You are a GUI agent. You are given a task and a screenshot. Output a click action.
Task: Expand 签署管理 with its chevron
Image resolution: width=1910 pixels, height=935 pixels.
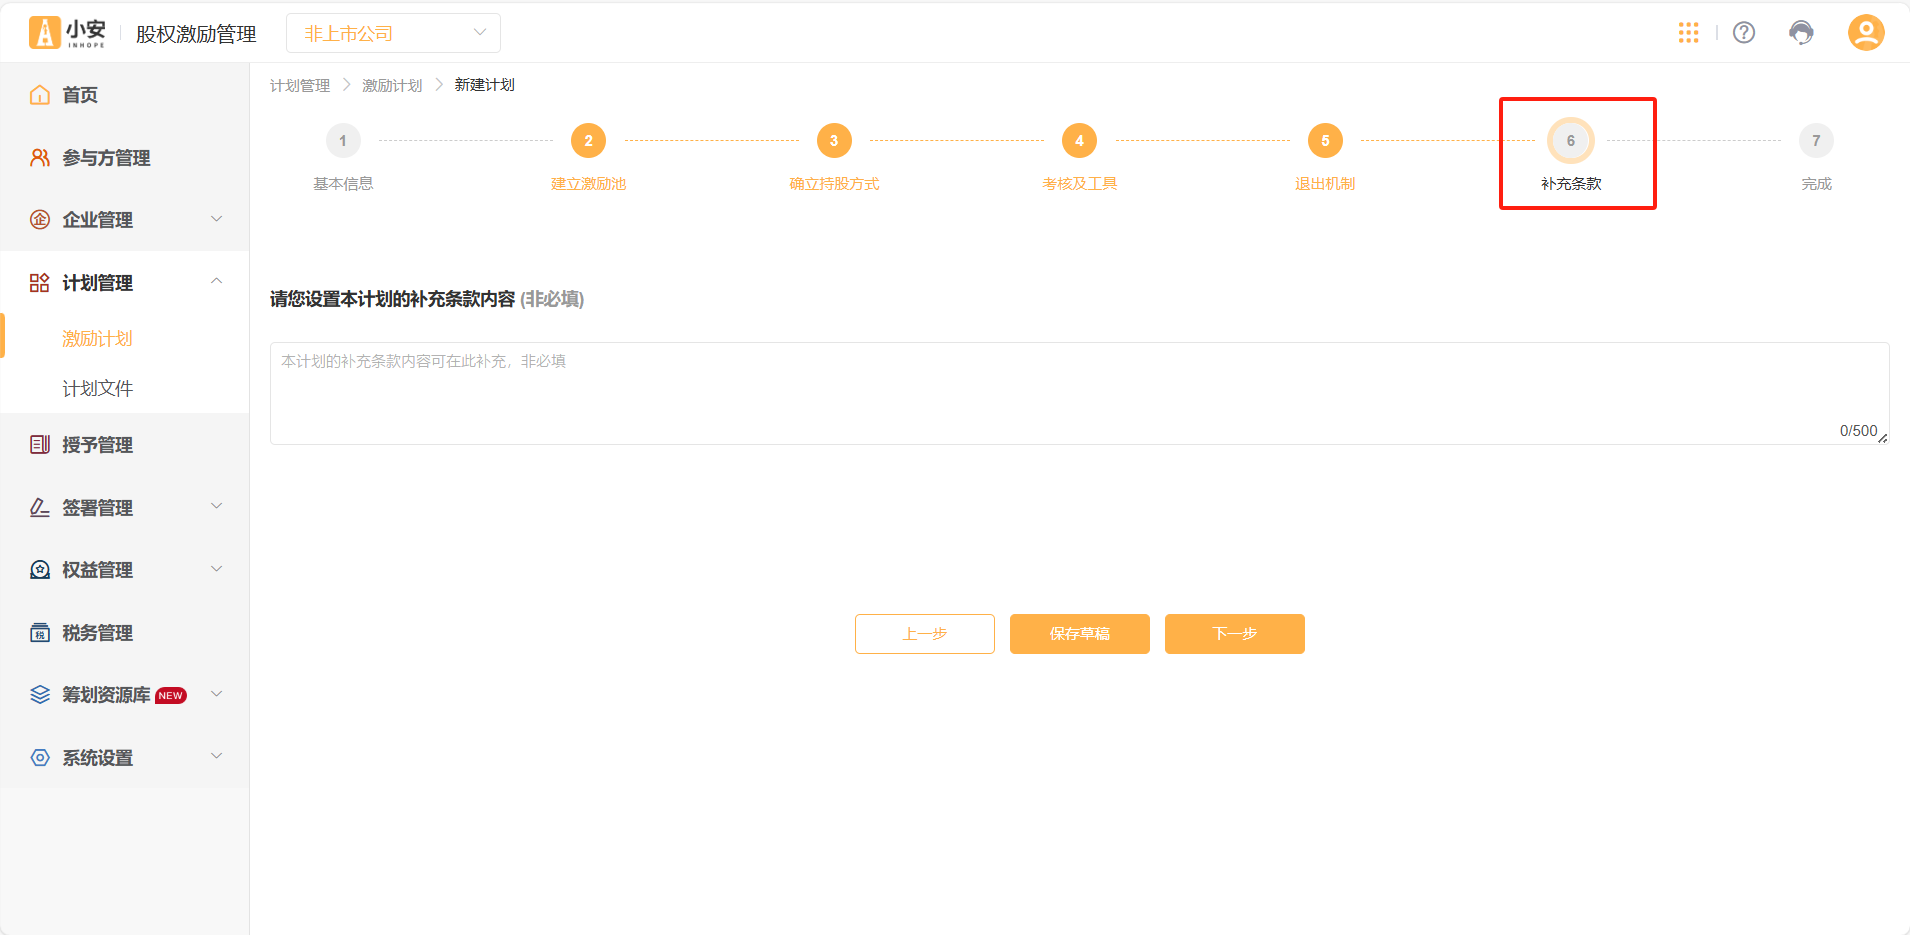coord(216,507)
